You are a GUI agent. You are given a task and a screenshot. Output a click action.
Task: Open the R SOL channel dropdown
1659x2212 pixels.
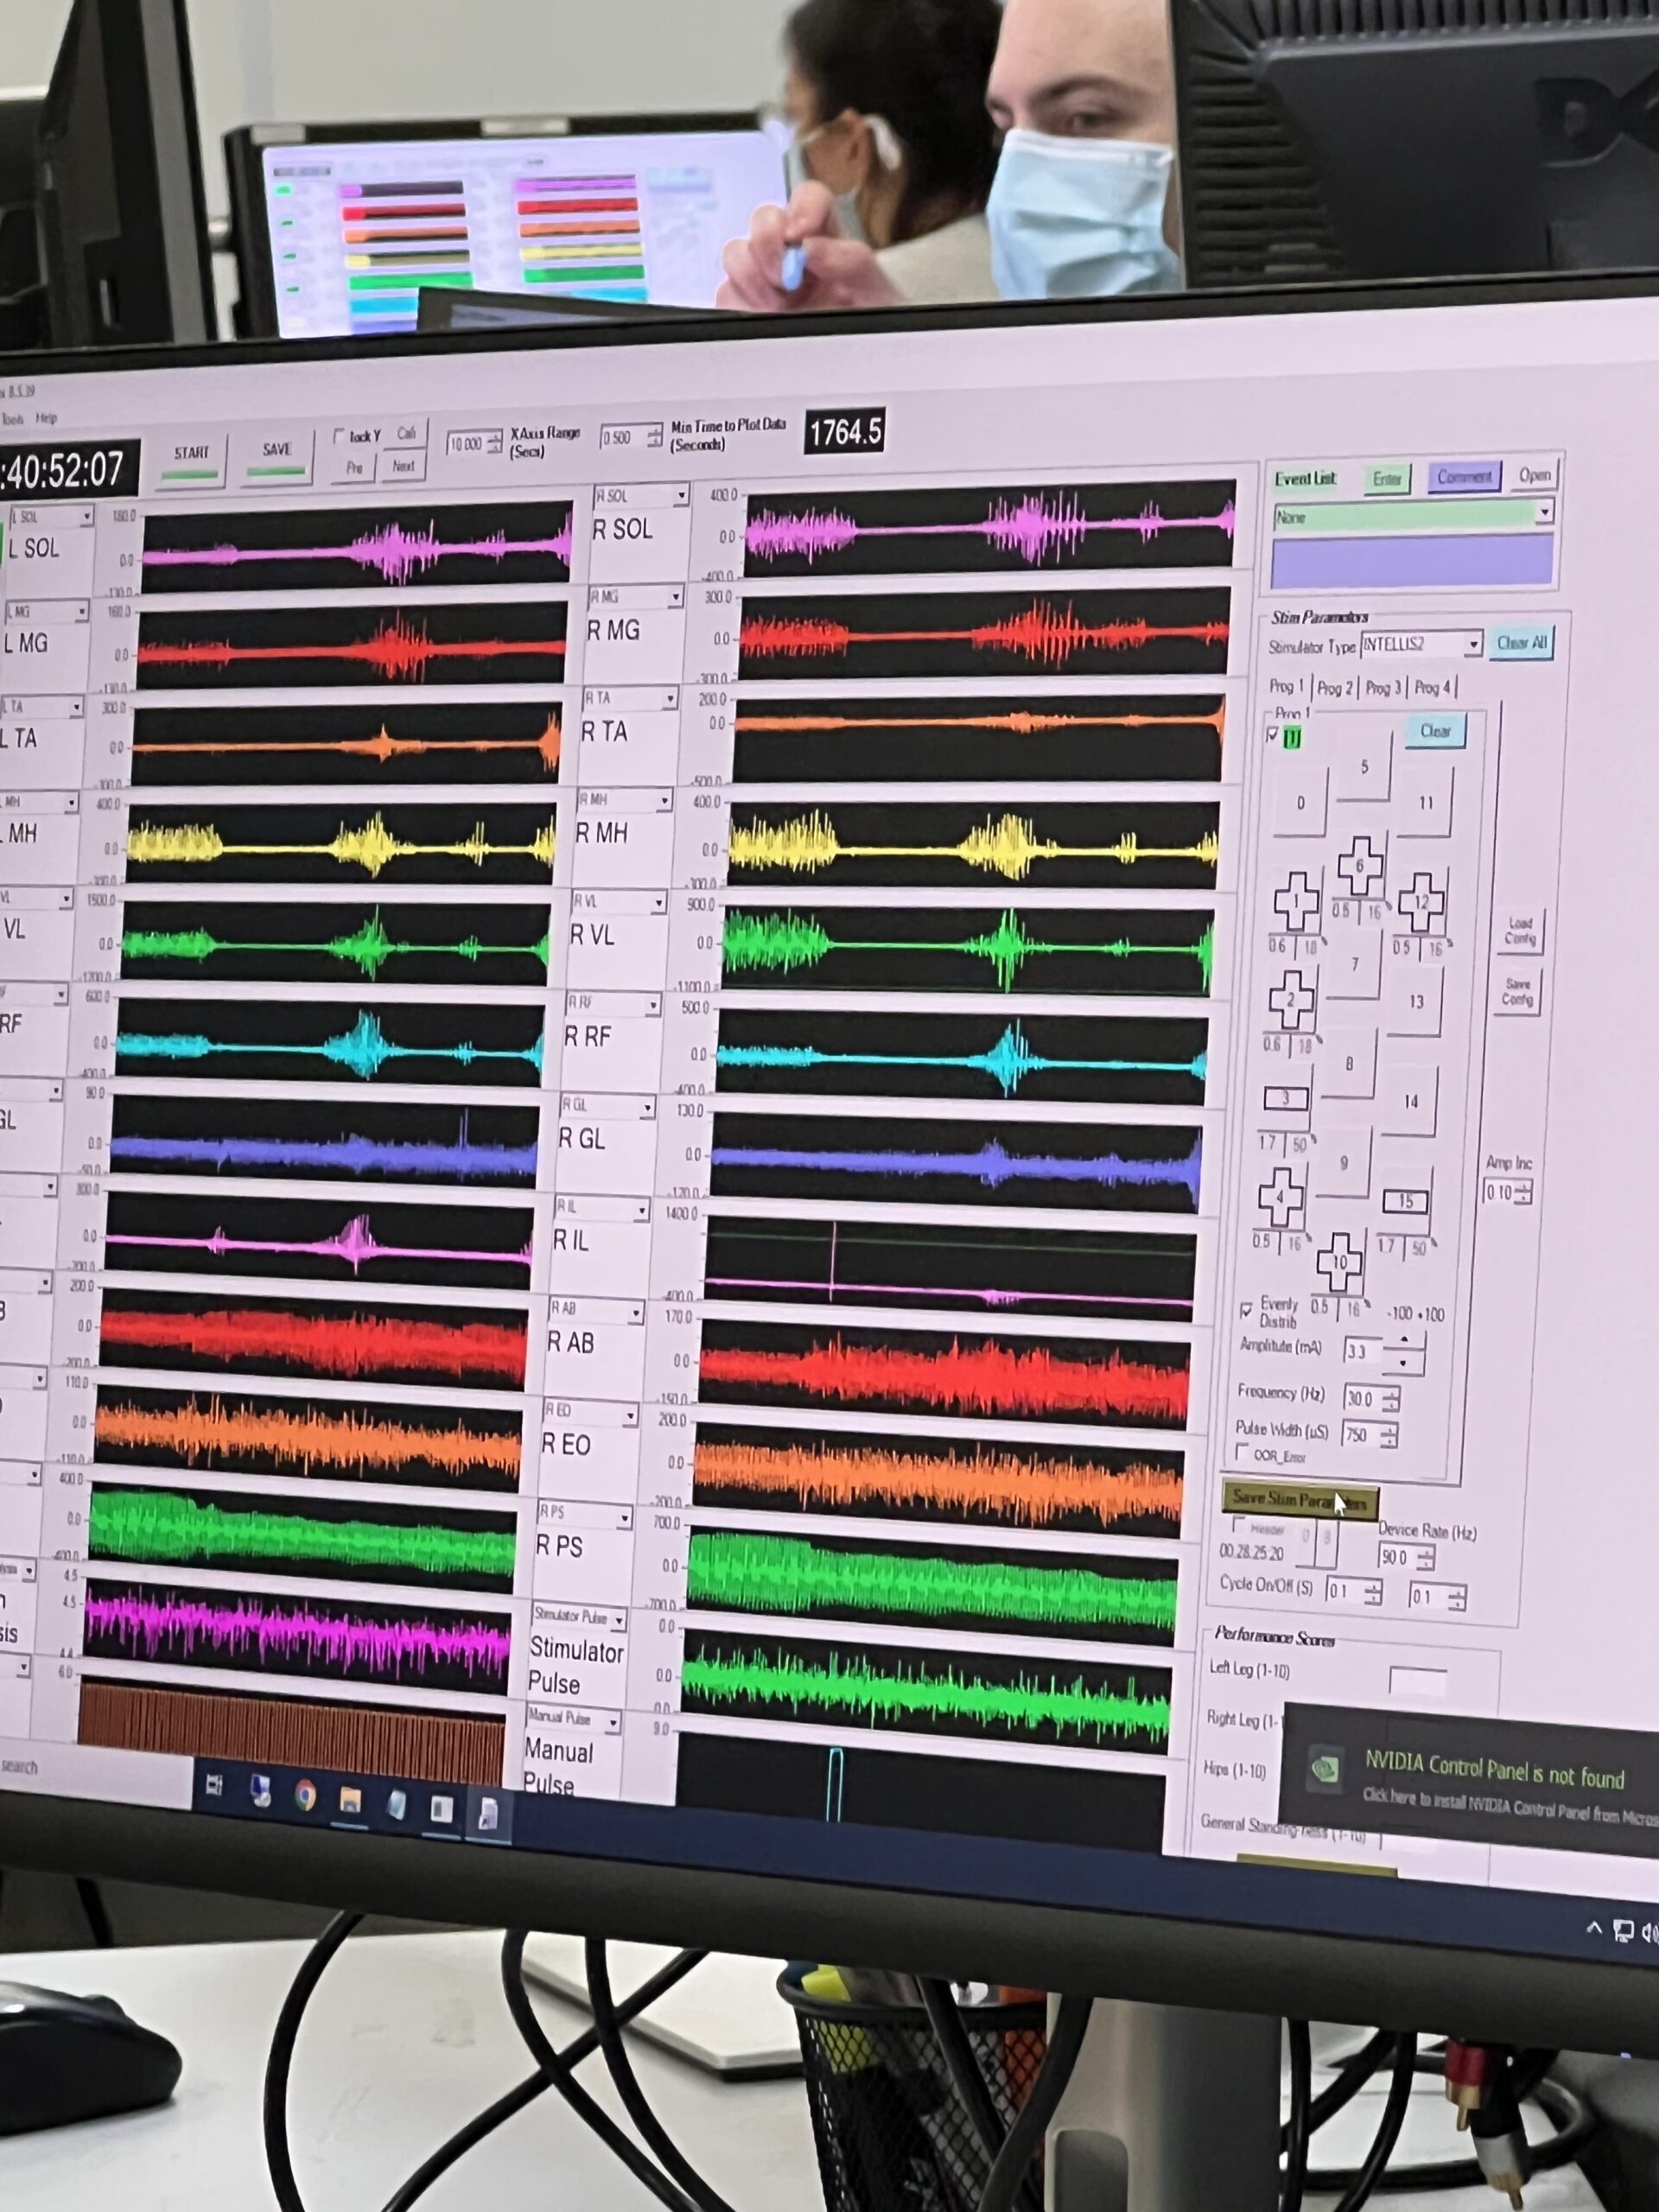point(681,495)
